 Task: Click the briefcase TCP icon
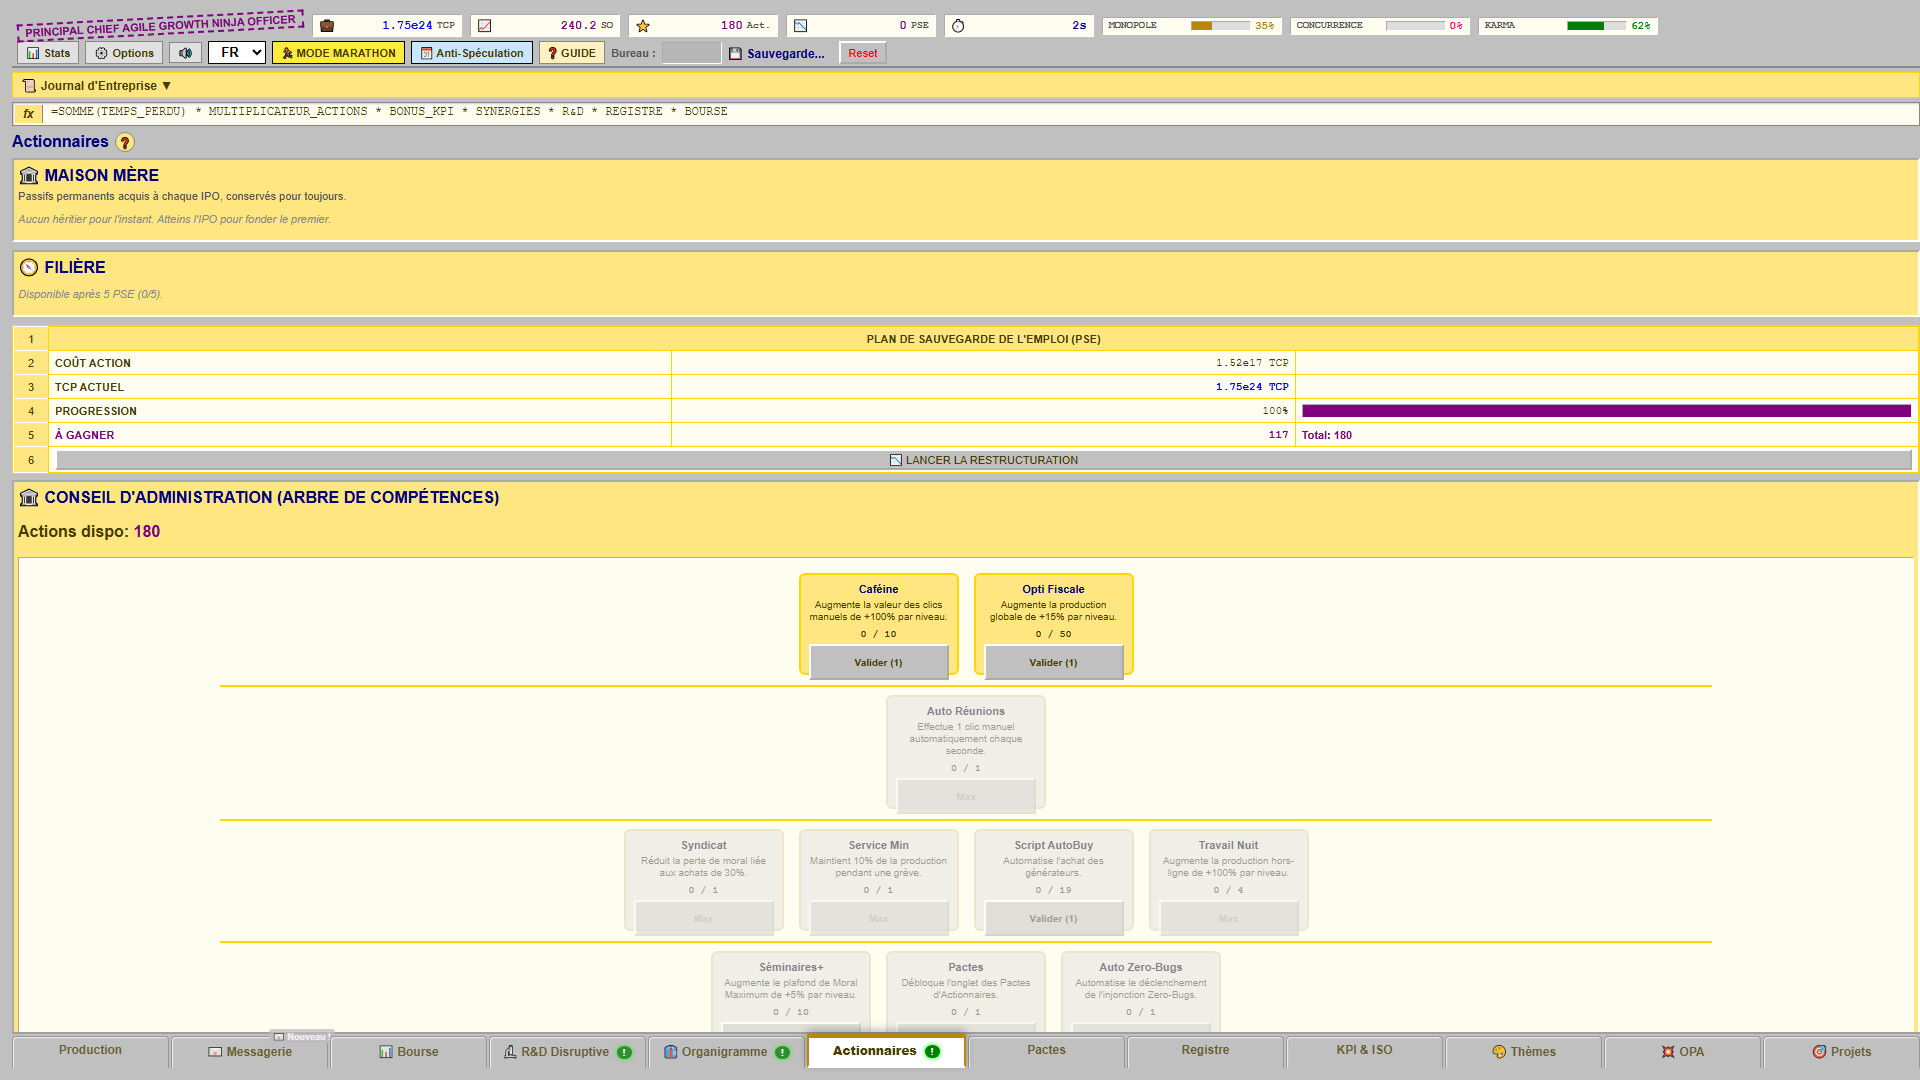point(327,26)
